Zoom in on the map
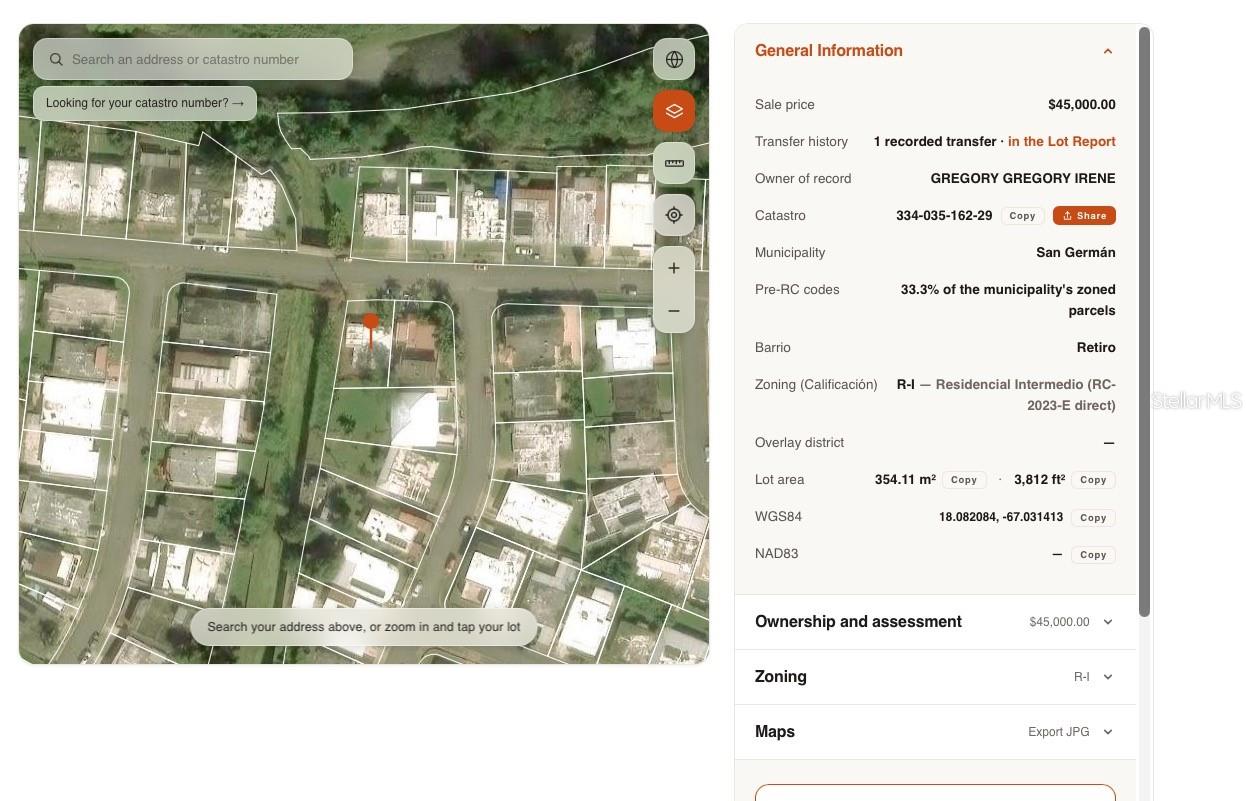The width and height of the screenshot is (1246, 801). [x=674, y=268]
